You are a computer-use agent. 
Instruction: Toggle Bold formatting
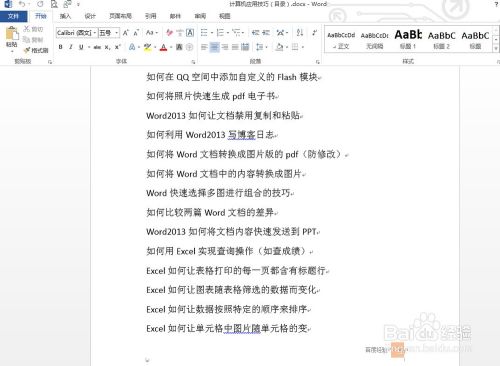(60, 47)
